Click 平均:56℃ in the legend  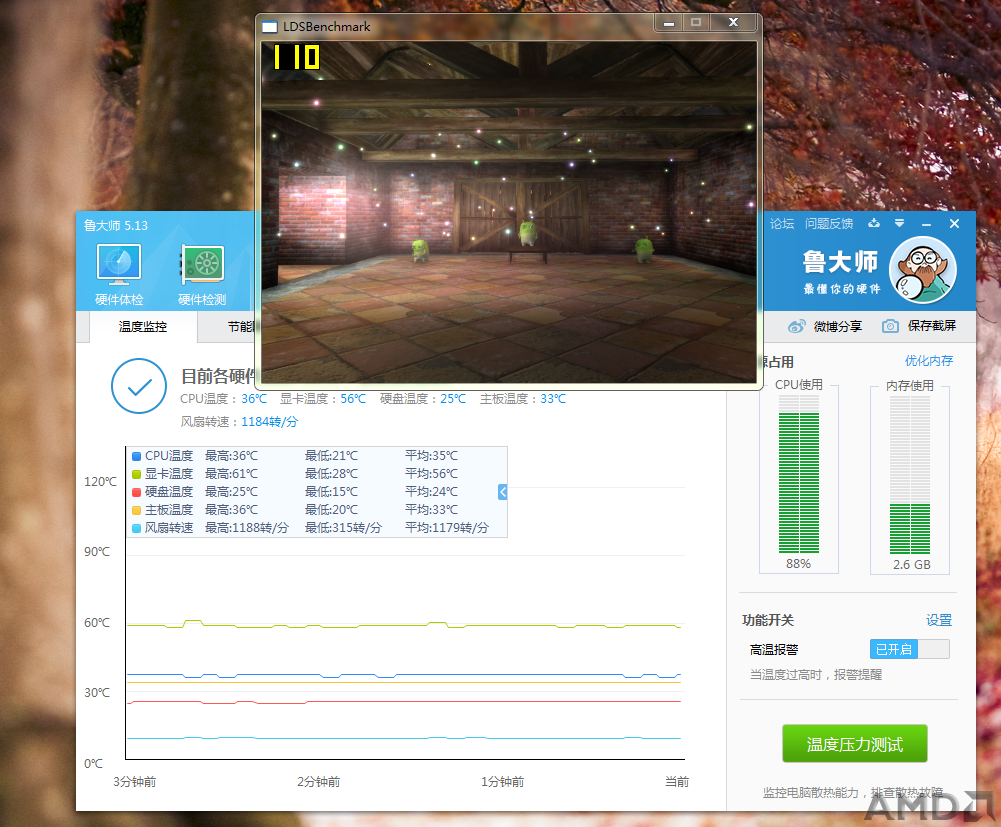(432, 474)
